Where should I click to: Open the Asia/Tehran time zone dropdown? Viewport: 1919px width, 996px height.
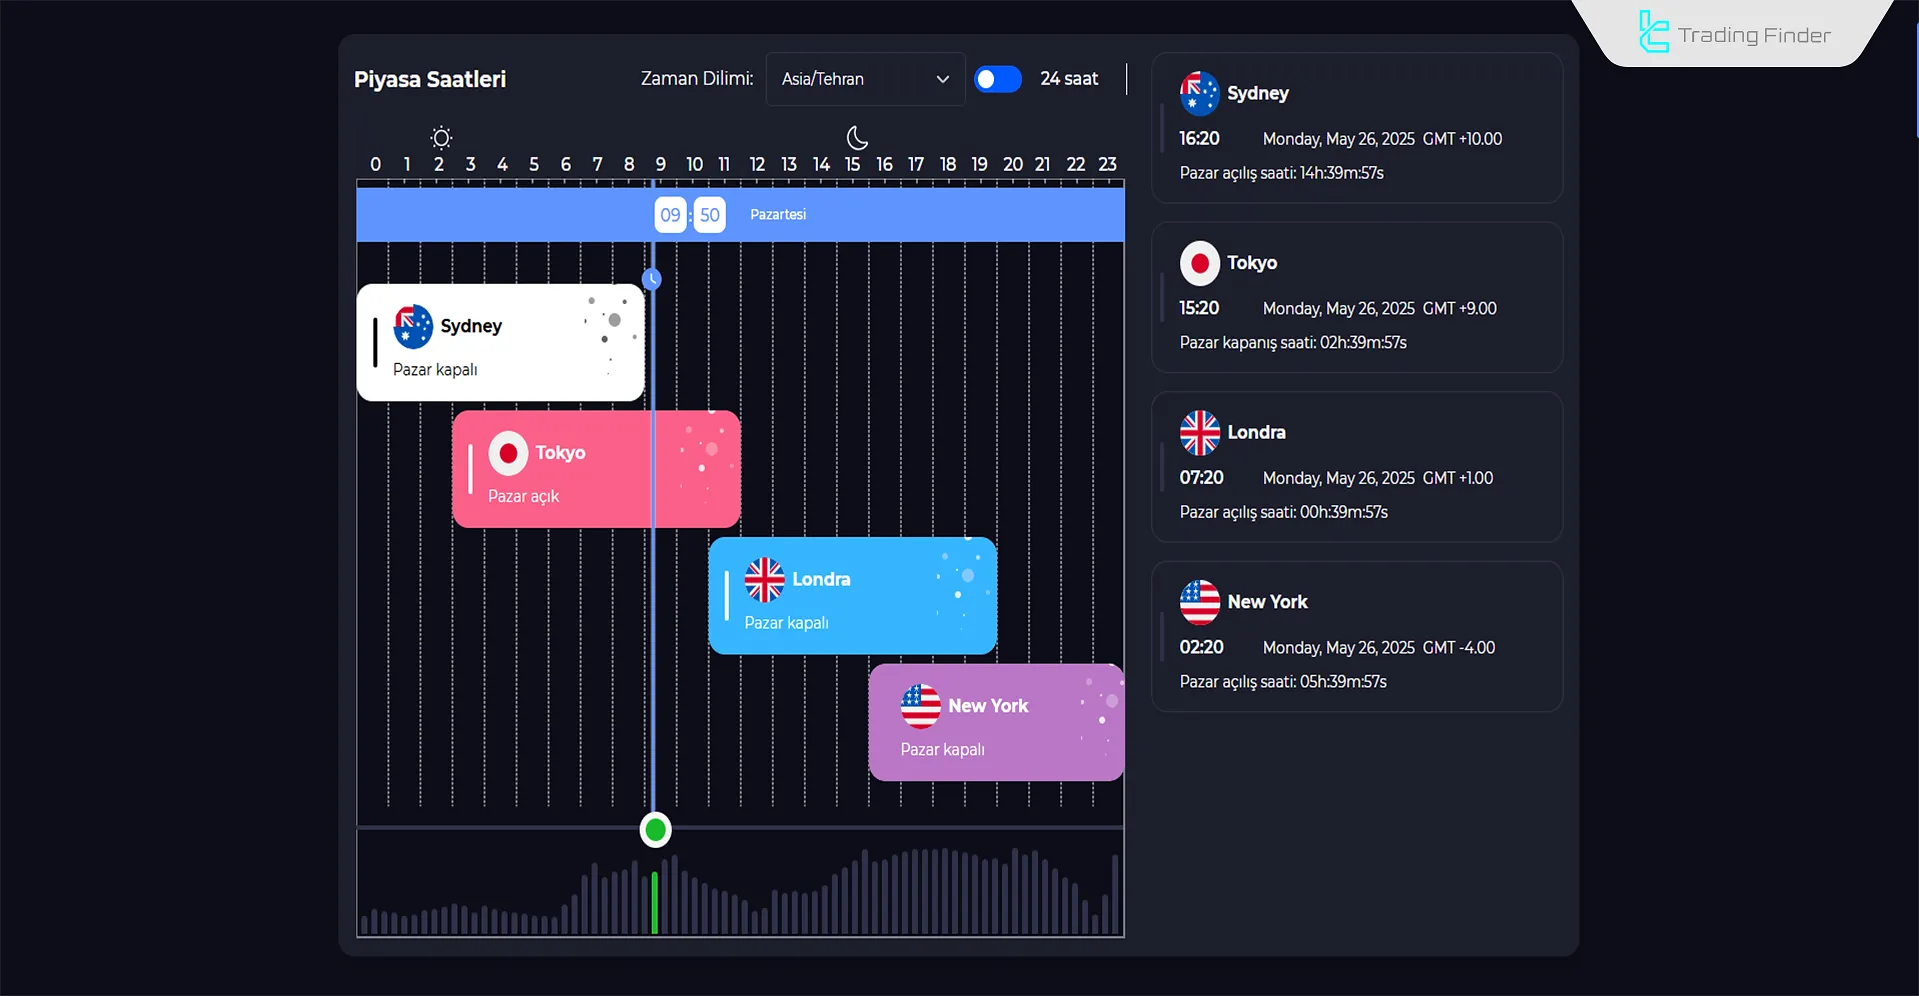click(x=865, y=79)
